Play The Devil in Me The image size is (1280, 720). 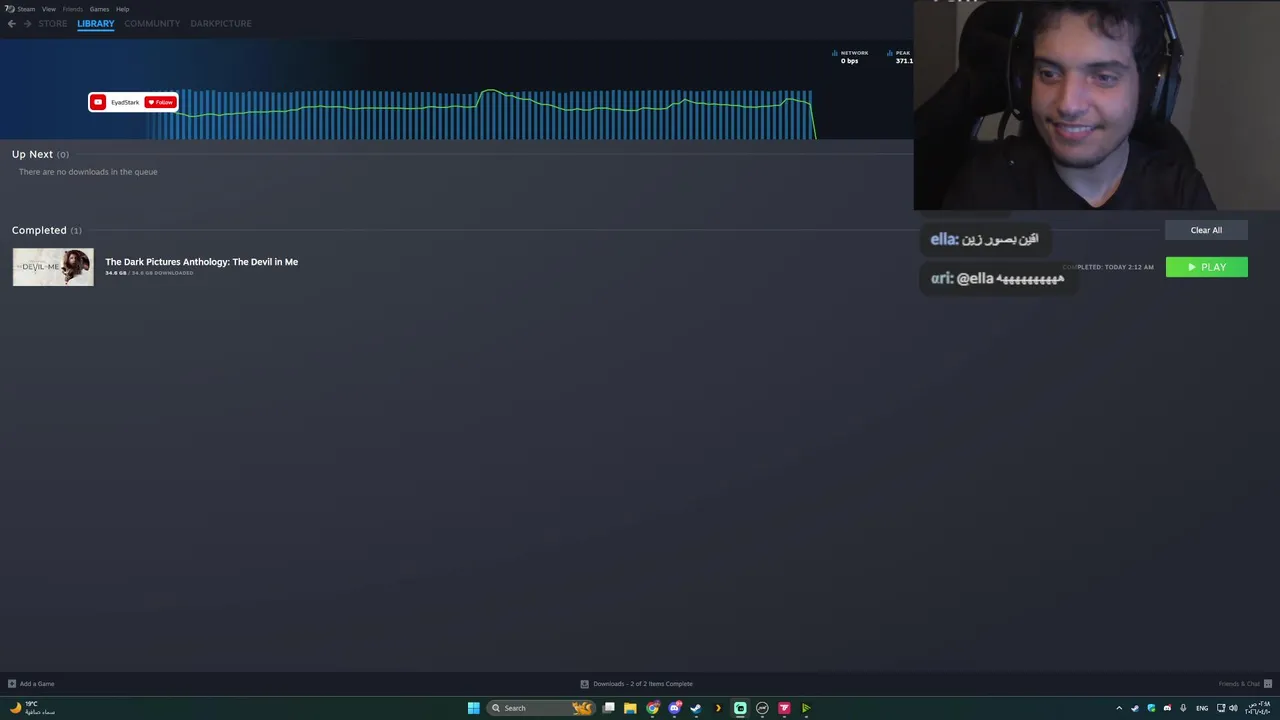1206,267
